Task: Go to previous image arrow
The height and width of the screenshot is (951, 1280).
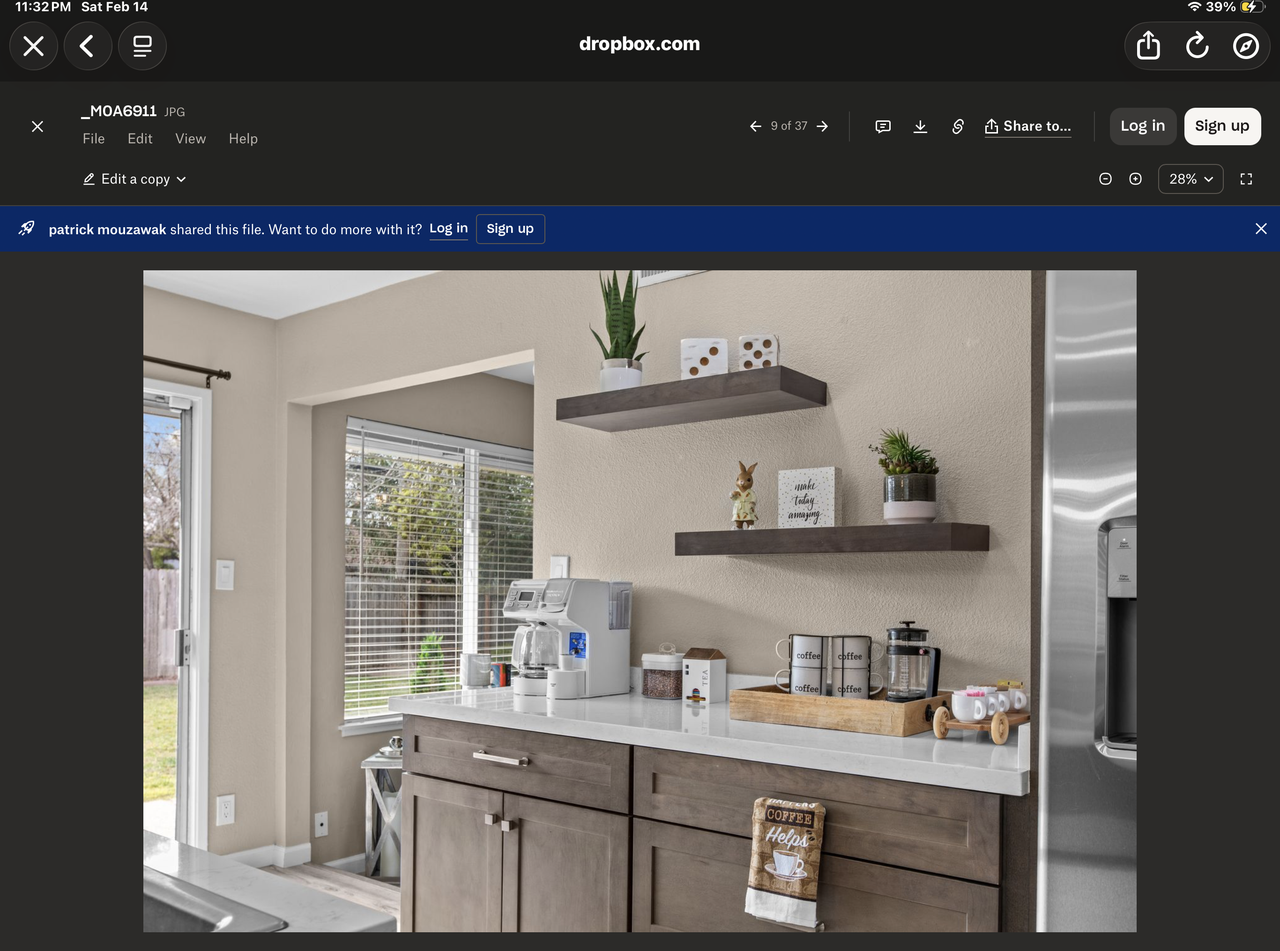Action: [x=756, y=126]
